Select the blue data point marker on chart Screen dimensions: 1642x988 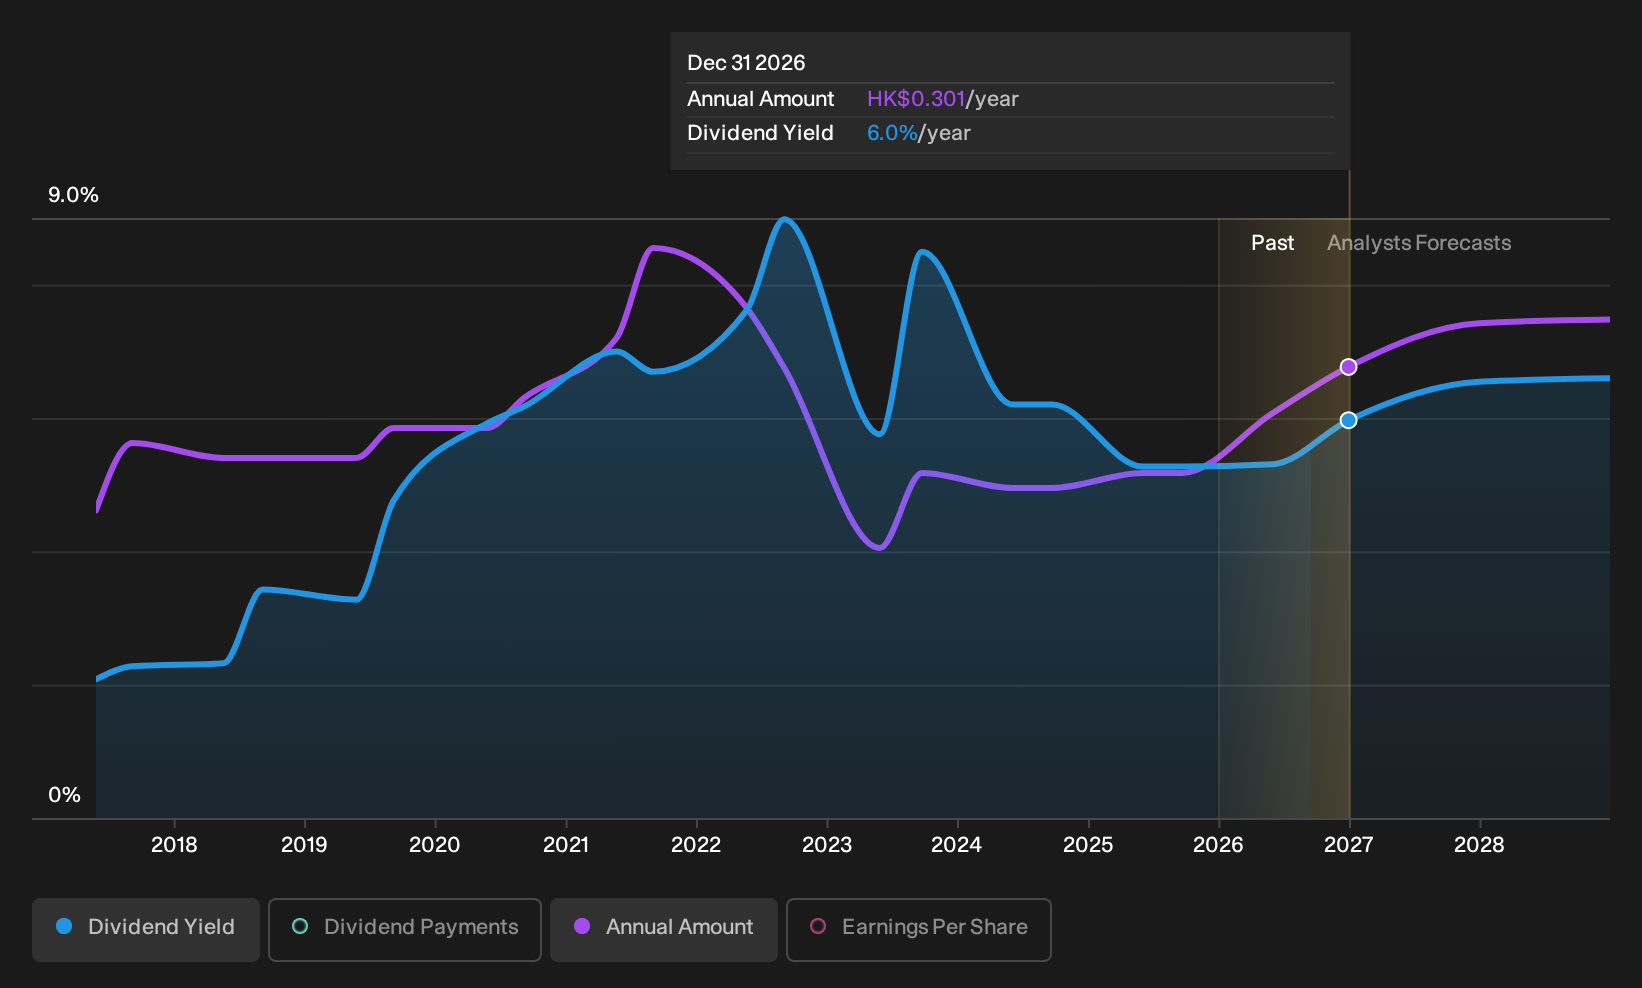(1349, 420)
